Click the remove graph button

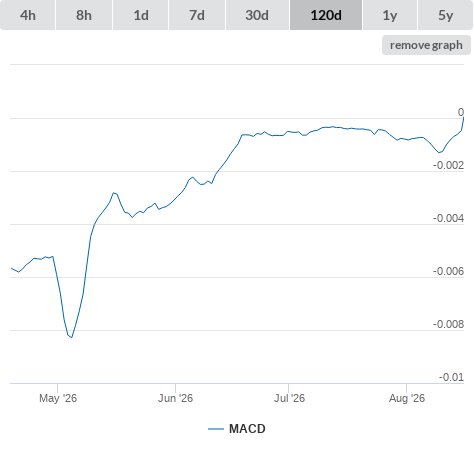pos(426,45)
